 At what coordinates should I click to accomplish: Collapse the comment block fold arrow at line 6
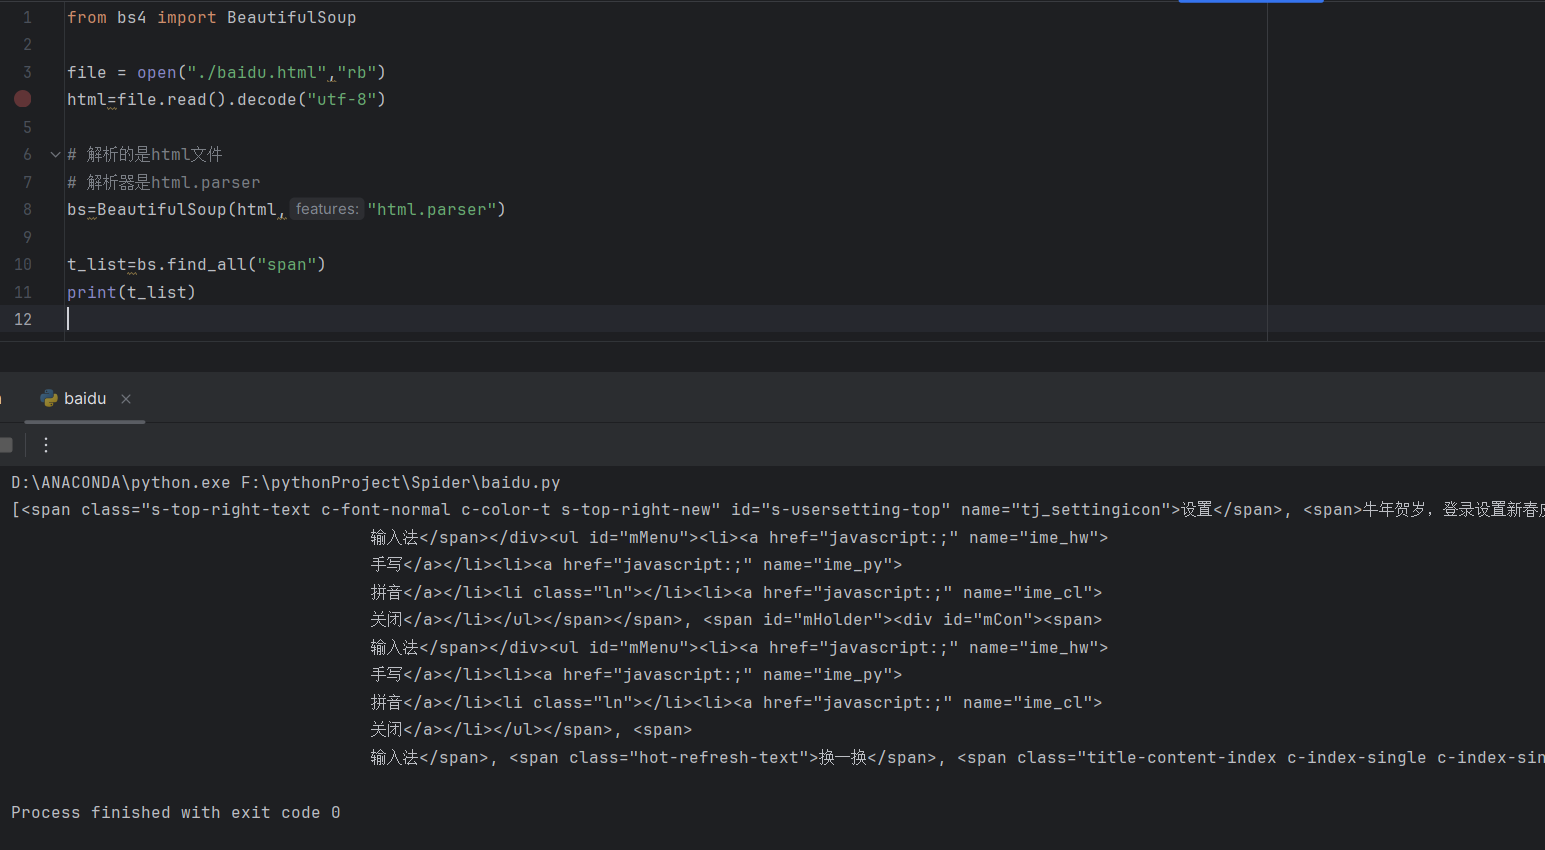click(x=55, y=155)
